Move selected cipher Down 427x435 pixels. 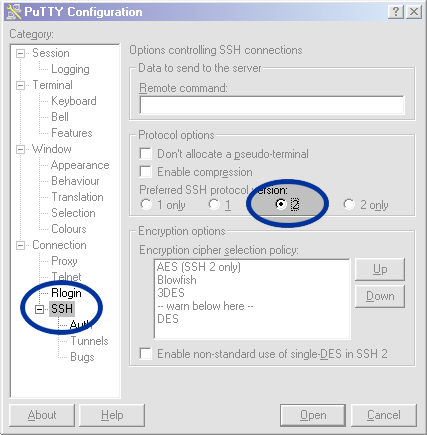(380, 296)
